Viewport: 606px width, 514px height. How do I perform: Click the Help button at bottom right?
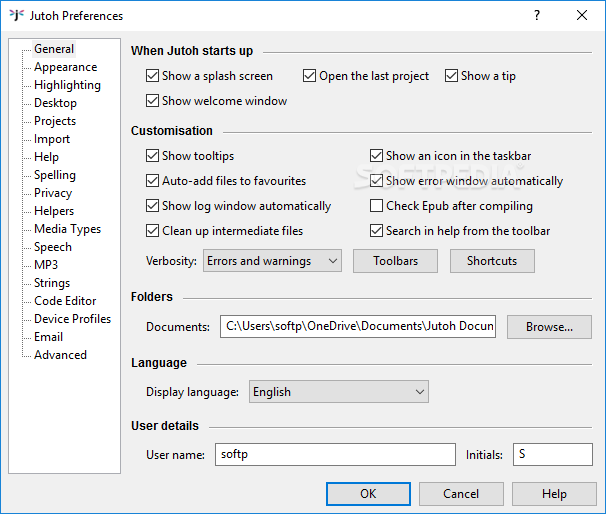pos(554,494)
